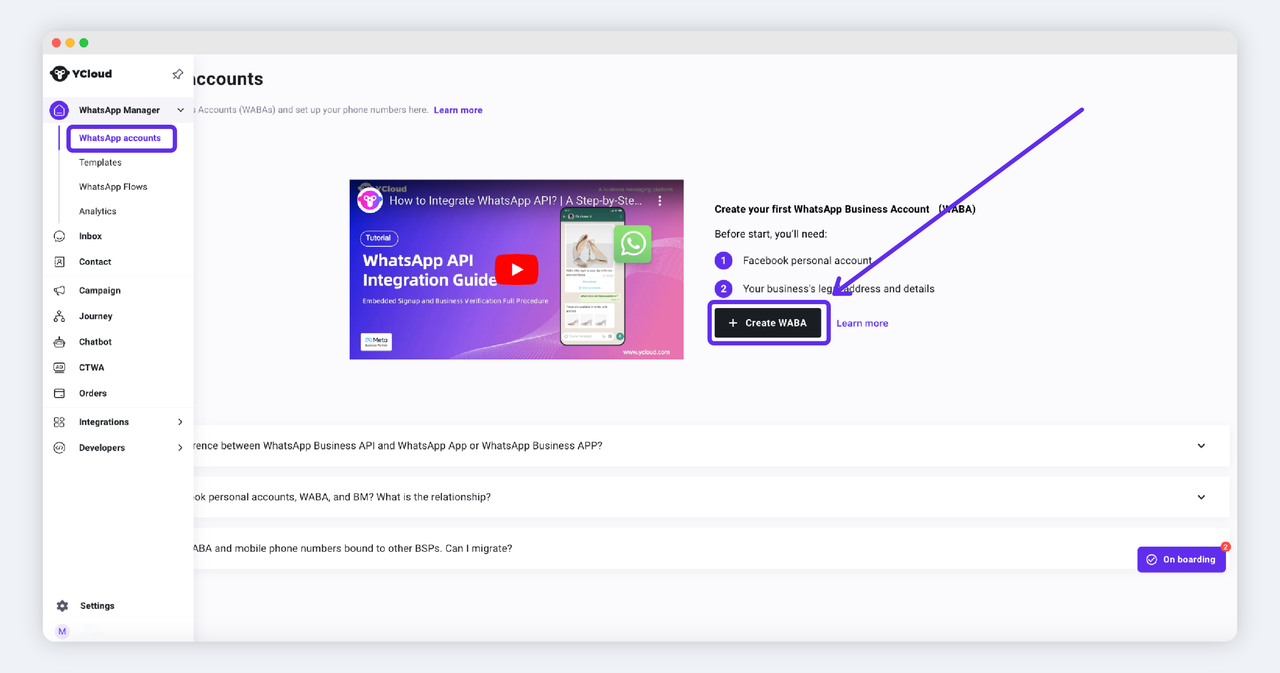Open video options three-dot menu
This screenshot has height=673, width=1280.
click(x=660, y=201)
